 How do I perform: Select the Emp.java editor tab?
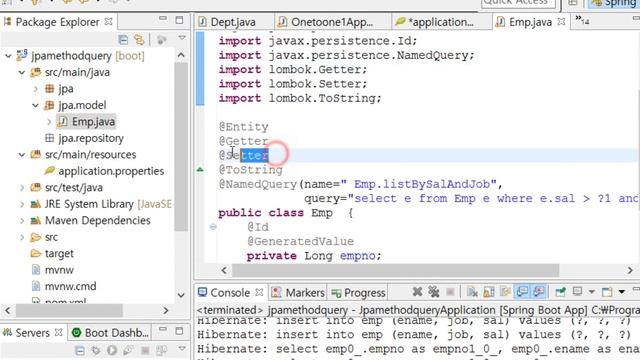[x=530, y=22]
